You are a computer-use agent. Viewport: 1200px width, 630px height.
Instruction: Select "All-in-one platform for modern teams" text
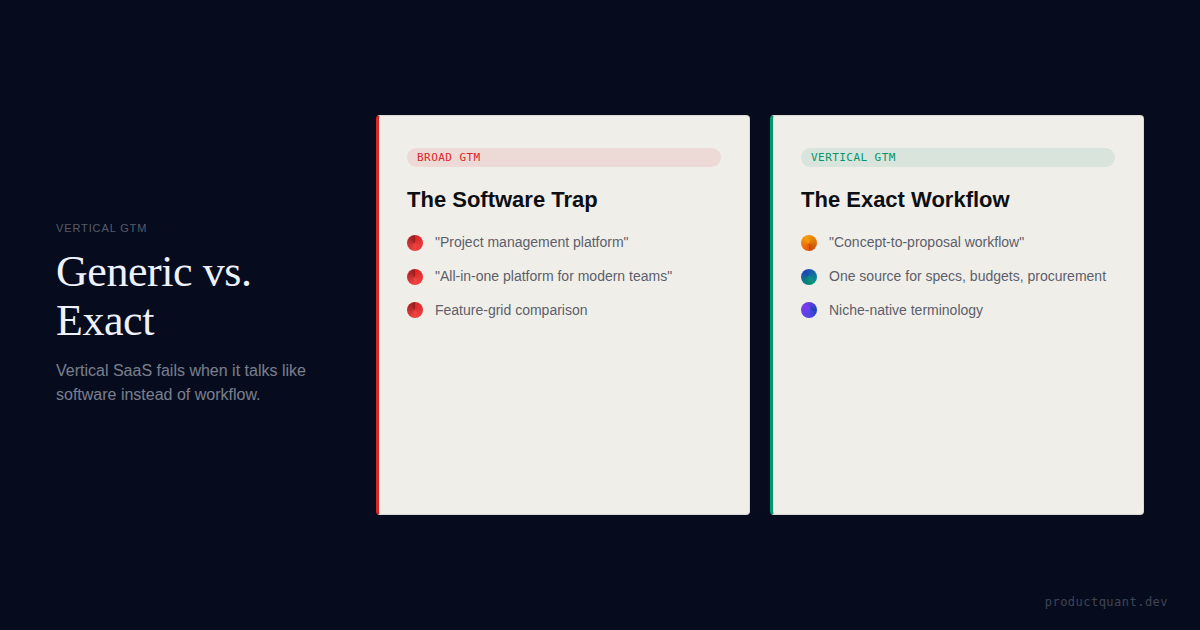coord(553,276)
